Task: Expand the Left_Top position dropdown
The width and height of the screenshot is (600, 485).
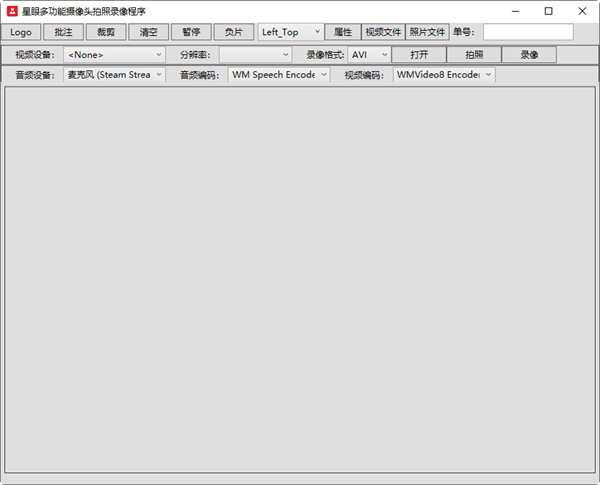Action: [290, 32]
